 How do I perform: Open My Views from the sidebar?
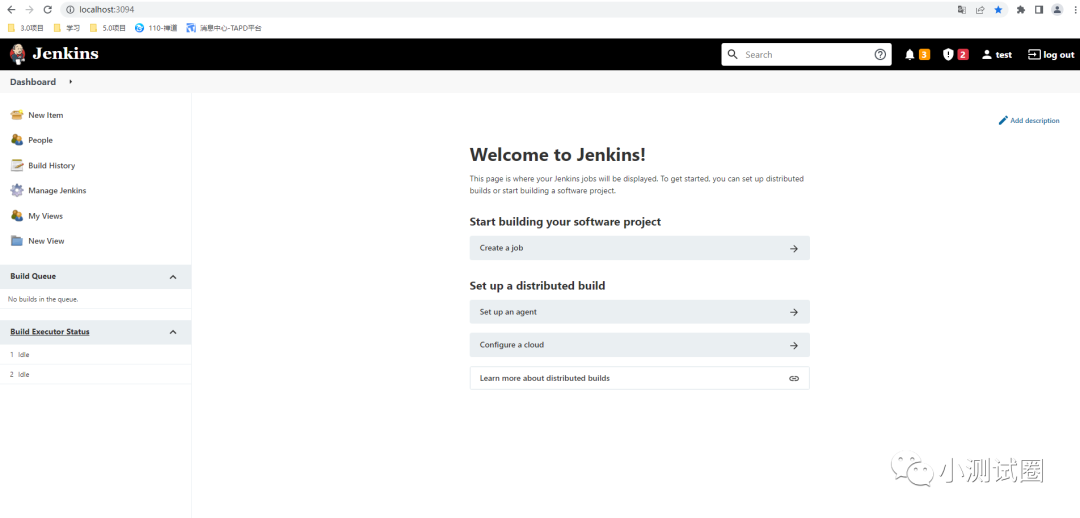(45, 216)
